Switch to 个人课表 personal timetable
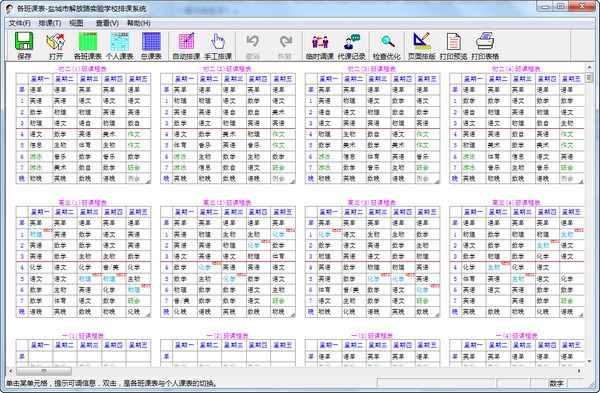The height and width of the screenshot is (393, 600). pos(119,46)
